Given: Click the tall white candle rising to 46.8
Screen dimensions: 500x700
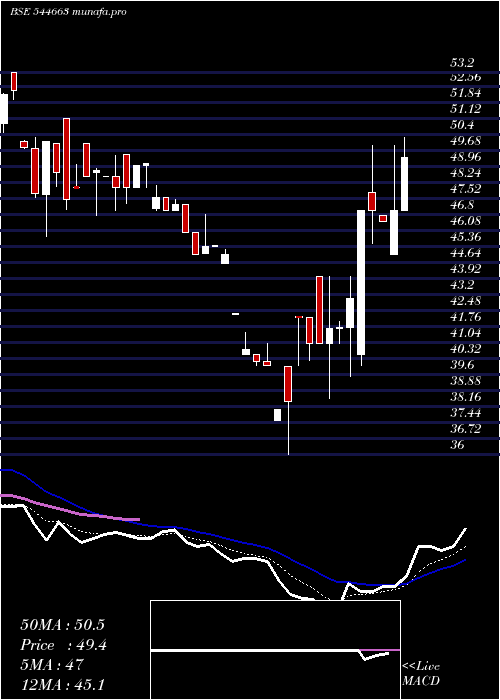Looking at the screenshot, I should click(x=361, y=283).
